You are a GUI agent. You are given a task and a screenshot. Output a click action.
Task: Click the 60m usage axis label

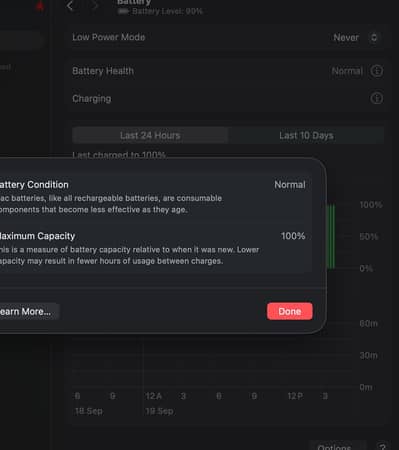[x=368, y=323]
